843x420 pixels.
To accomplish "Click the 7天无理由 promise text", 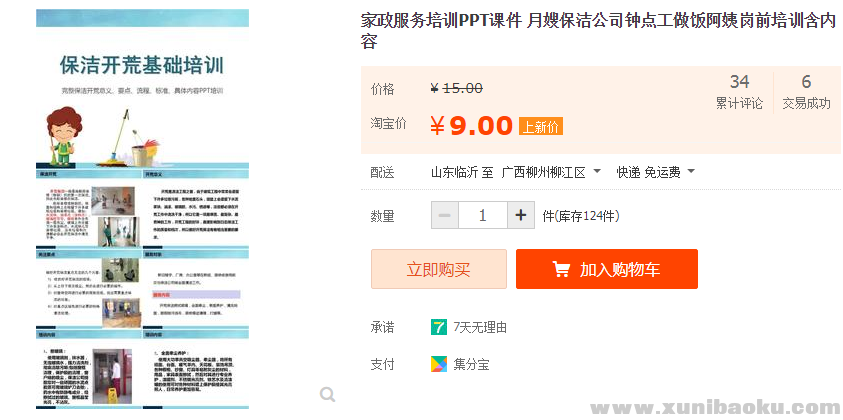I will point(480,327).
